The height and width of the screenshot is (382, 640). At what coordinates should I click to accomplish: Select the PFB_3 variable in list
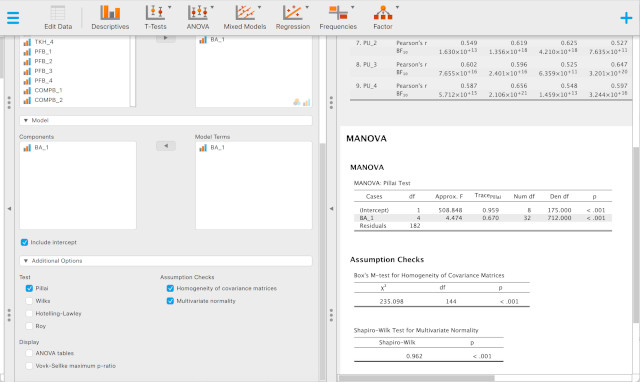click(x=43, y=71)
